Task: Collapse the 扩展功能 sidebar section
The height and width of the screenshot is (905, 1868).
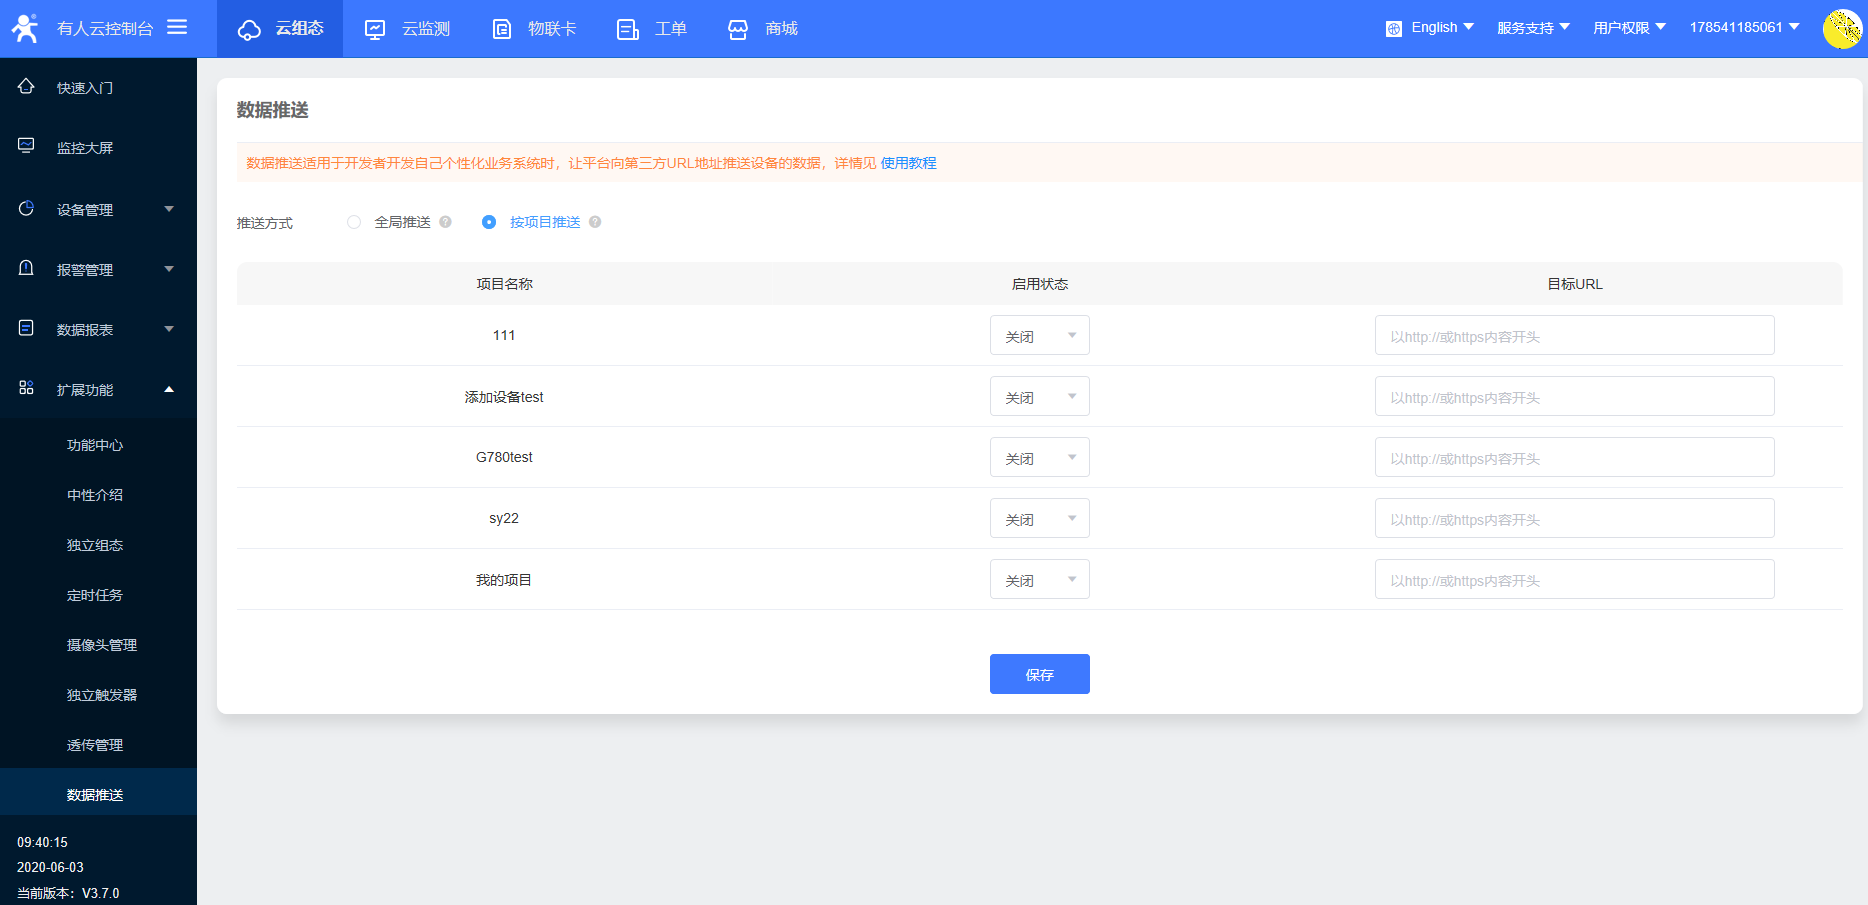Action: coord(98,389)
